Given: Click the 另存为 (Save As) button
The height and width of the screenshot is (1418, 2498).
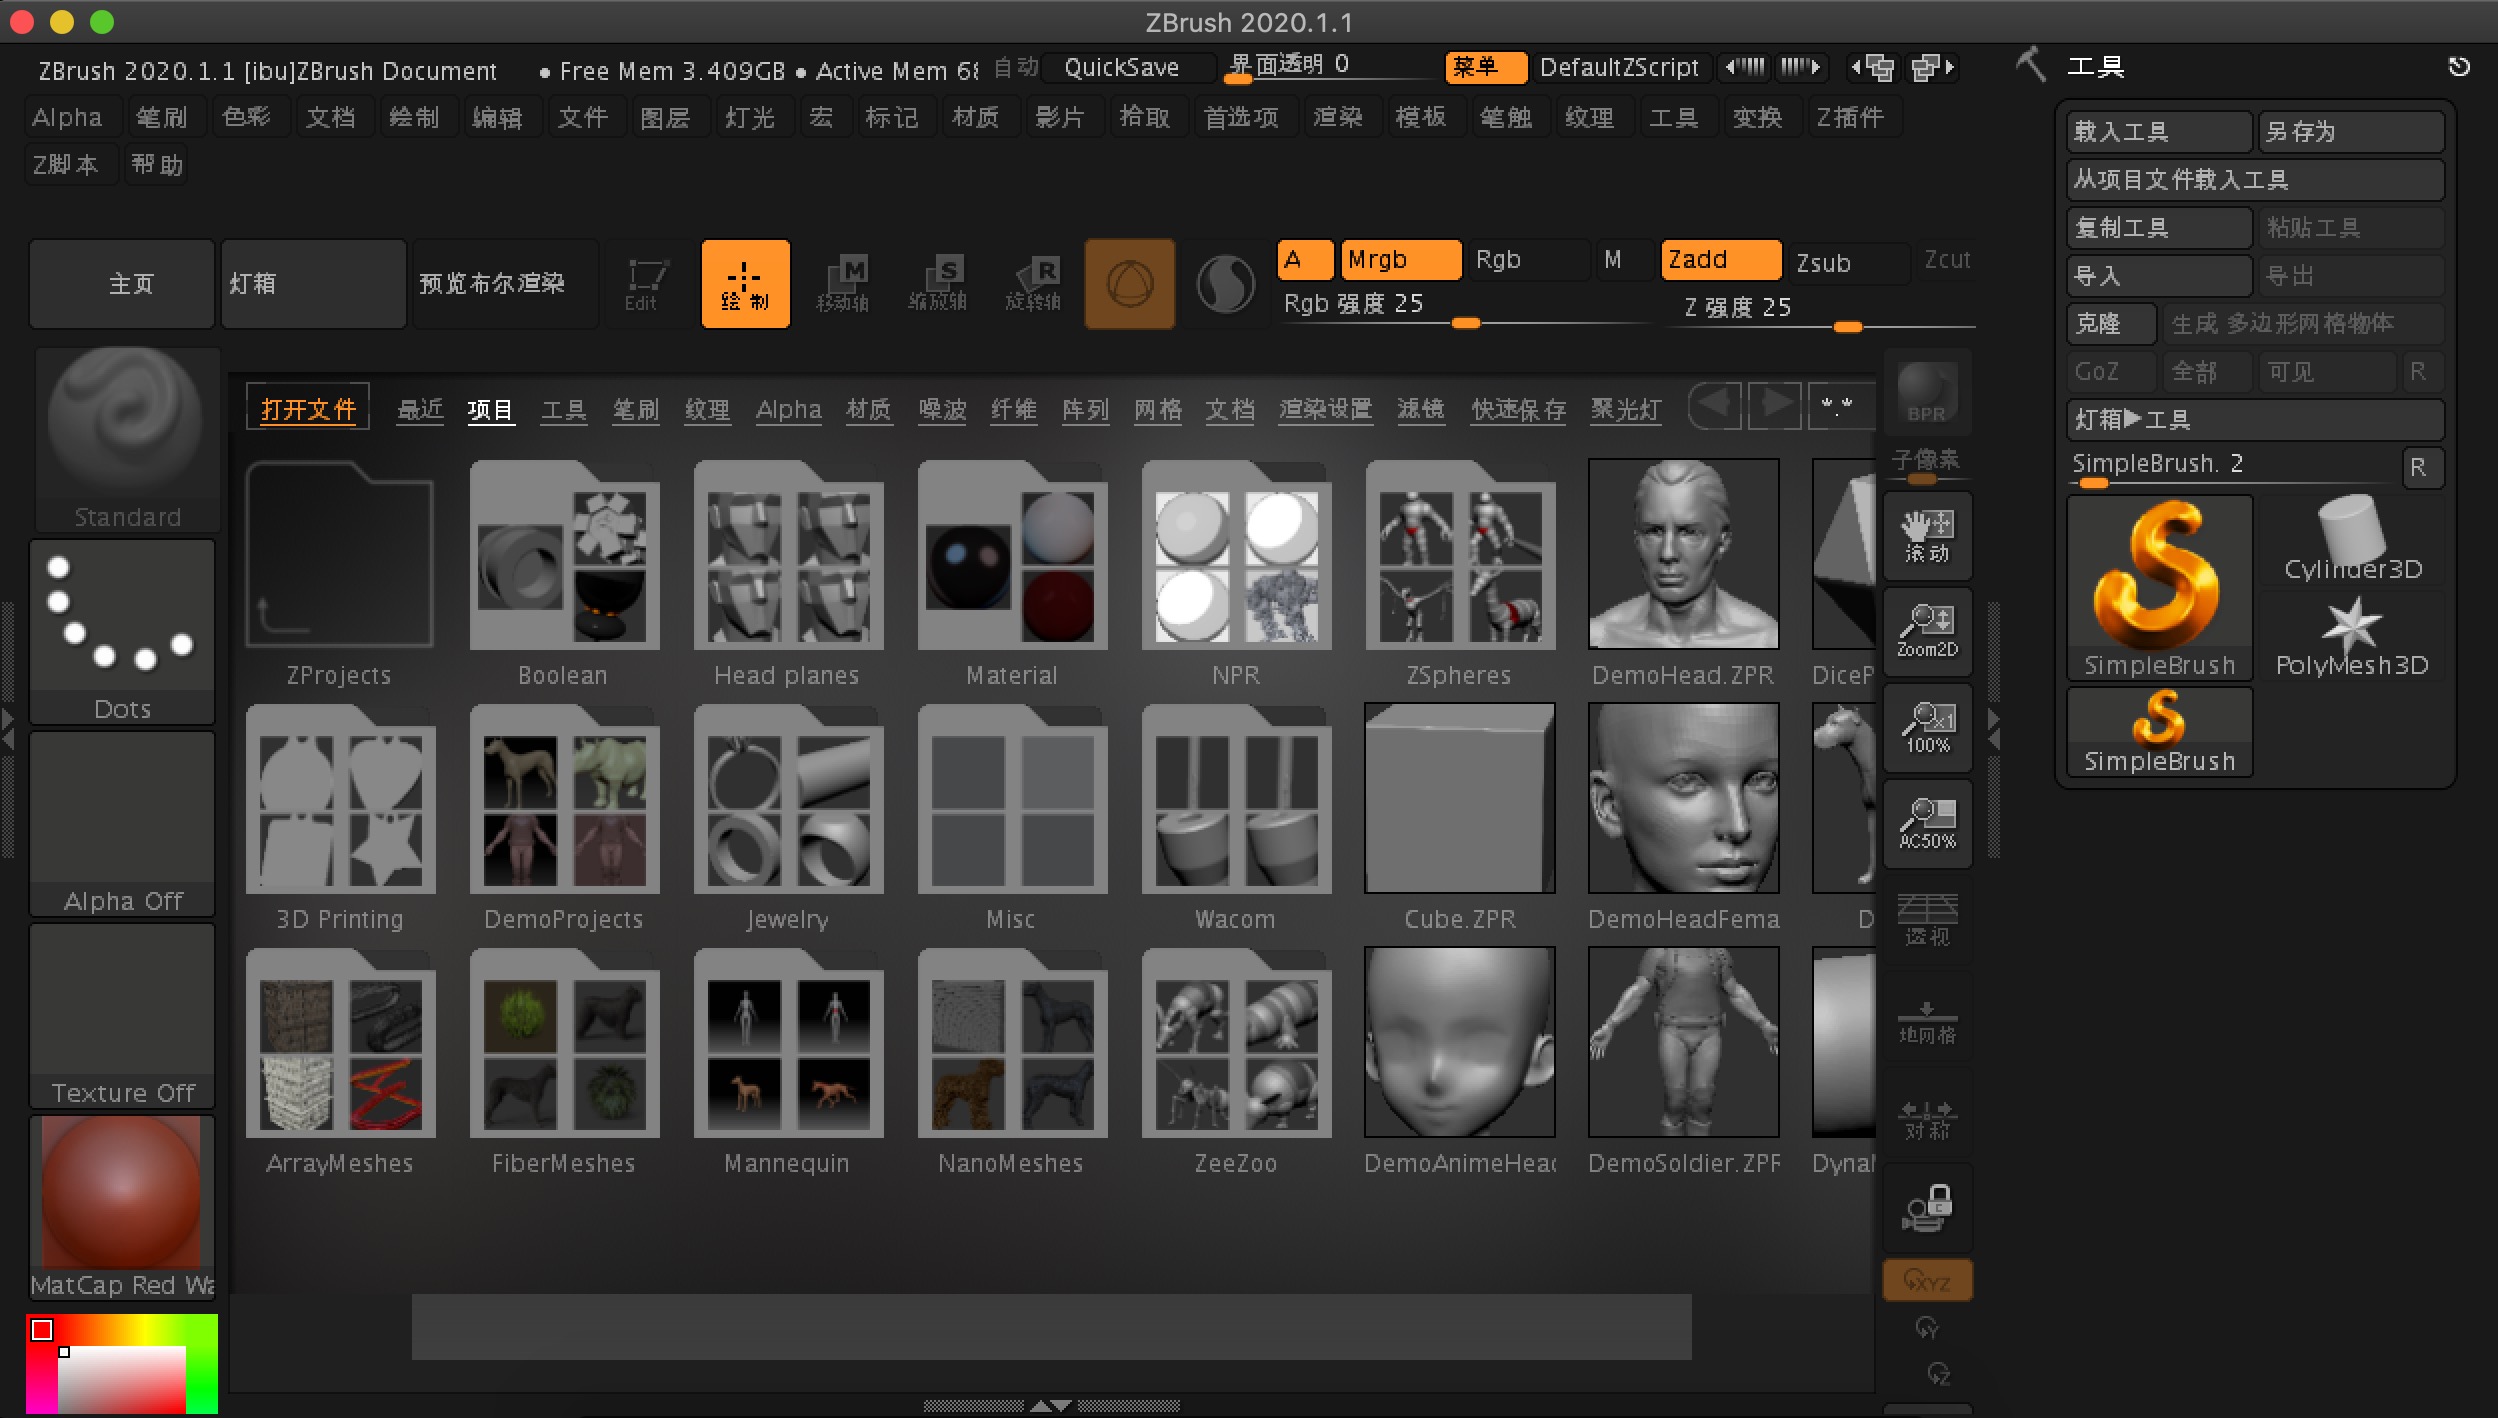Looking at the screenshot, I should pyautogui.click(x=2351, y=131).
